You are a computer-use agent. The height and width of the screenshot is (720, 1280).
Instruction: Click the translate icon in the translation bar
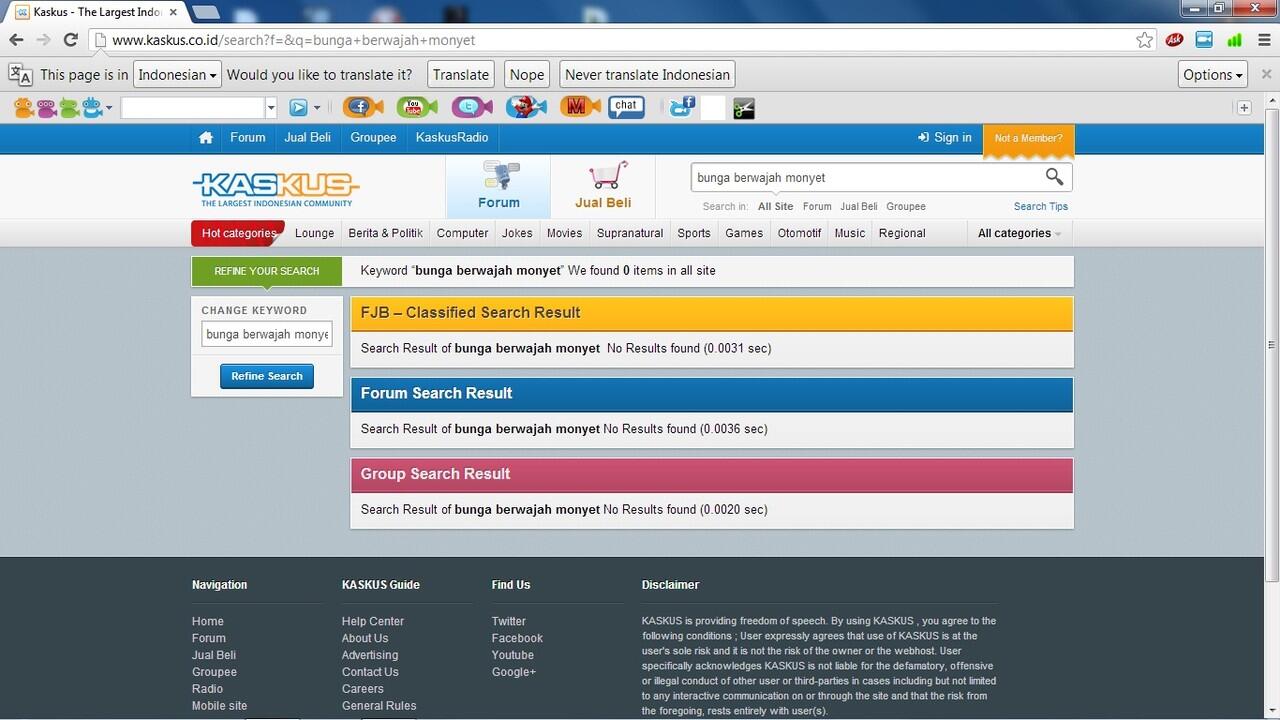coord(20,74)
